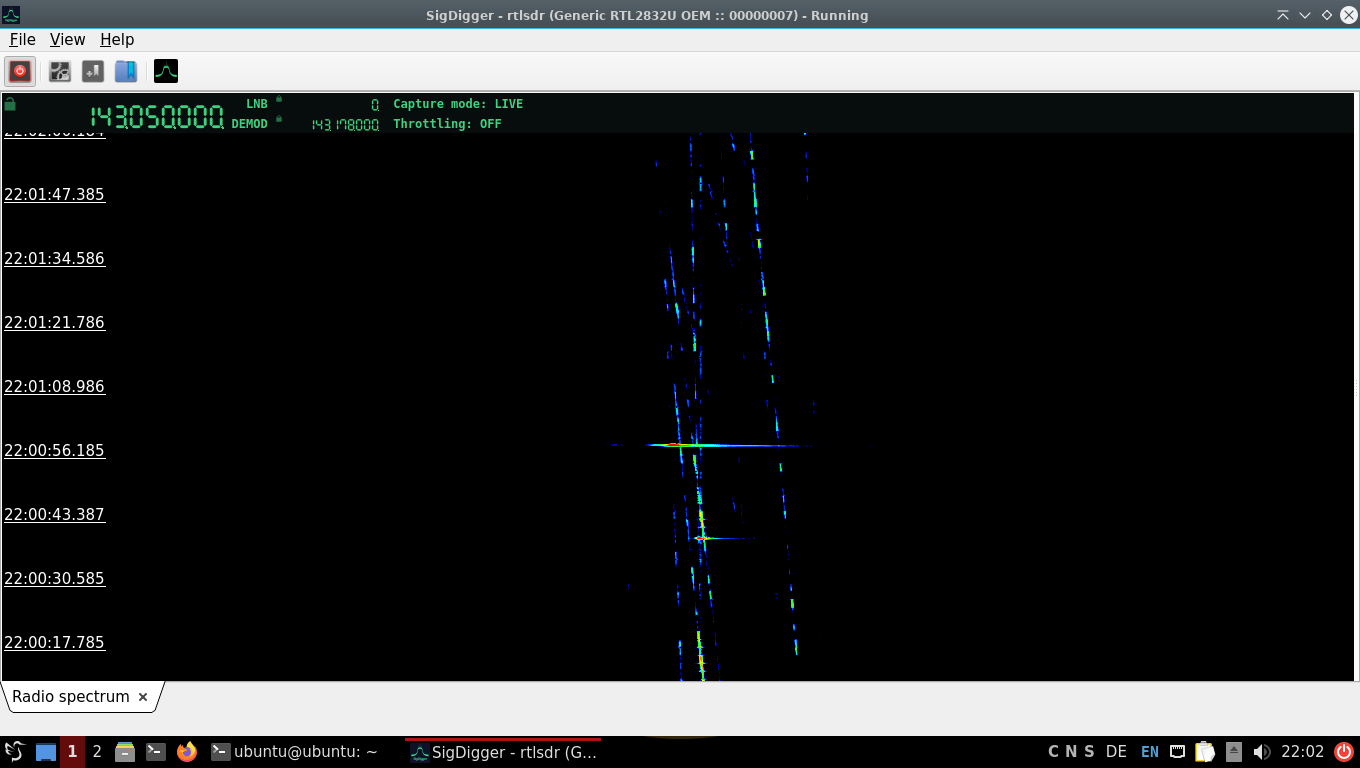
Task: Toggle the DEMOD lock icon
Action: pos(279,119)
